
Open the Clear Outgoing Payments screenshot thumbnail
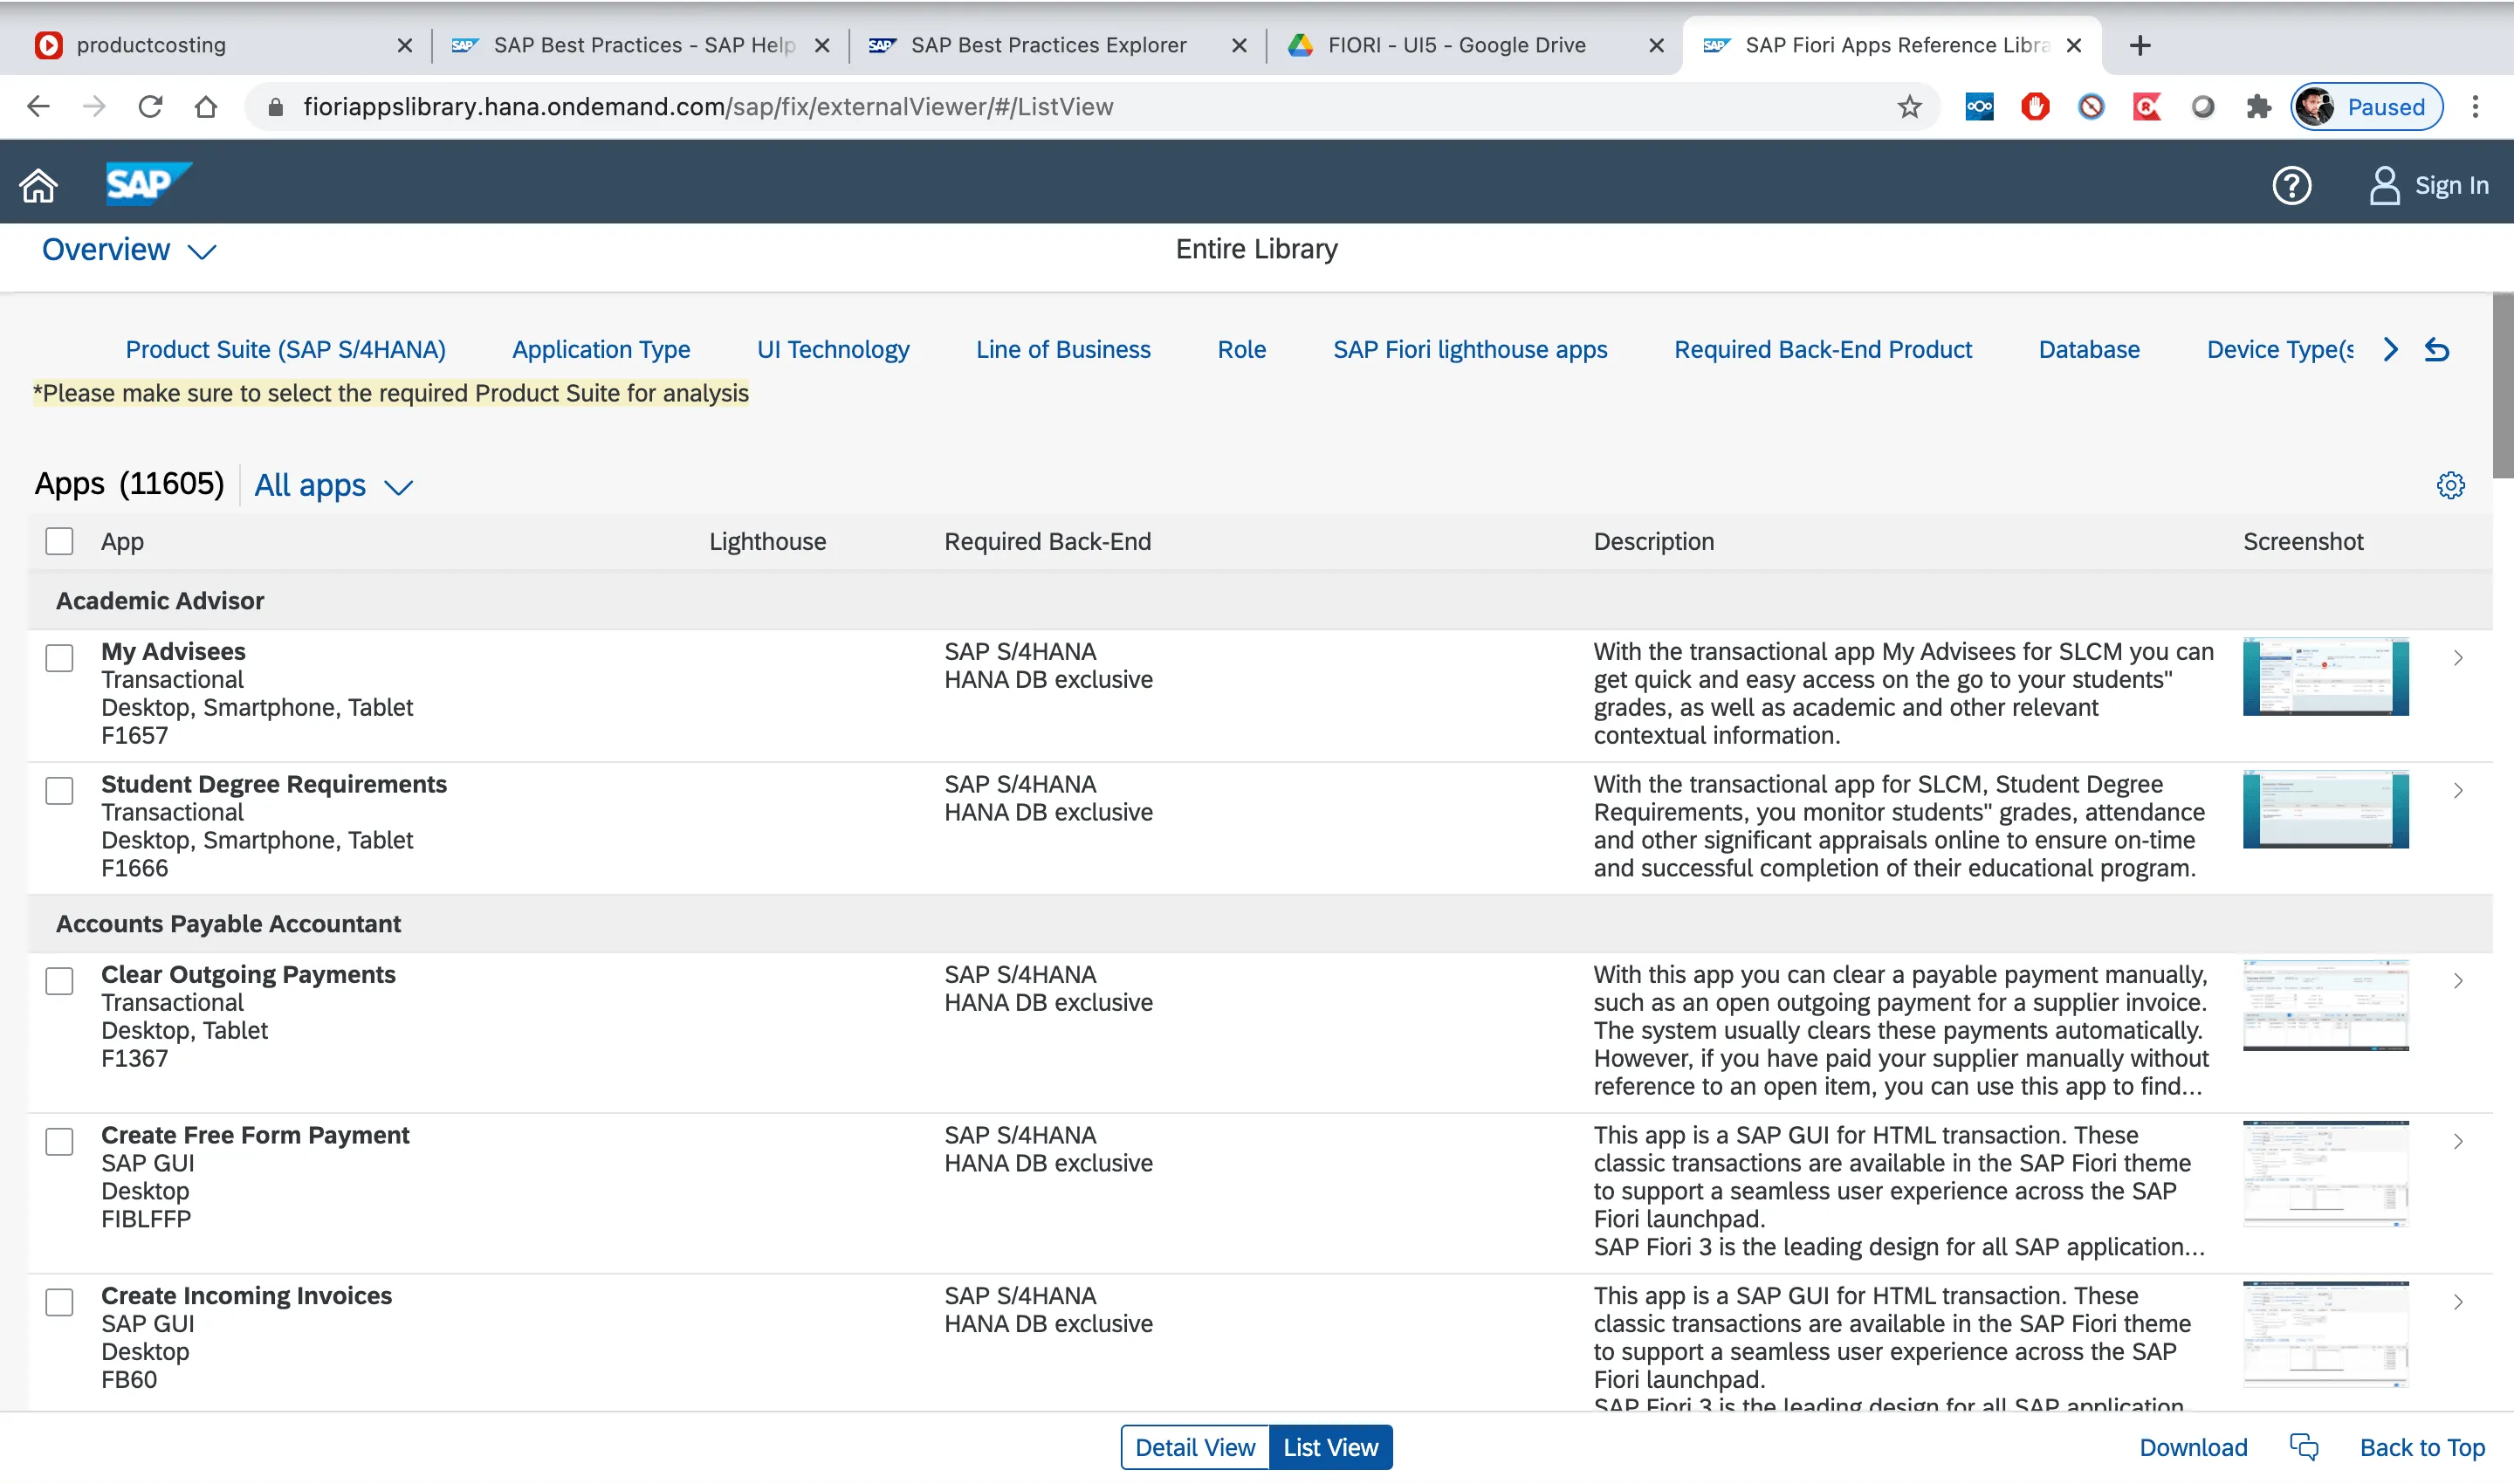[x=2325, y=1004]
